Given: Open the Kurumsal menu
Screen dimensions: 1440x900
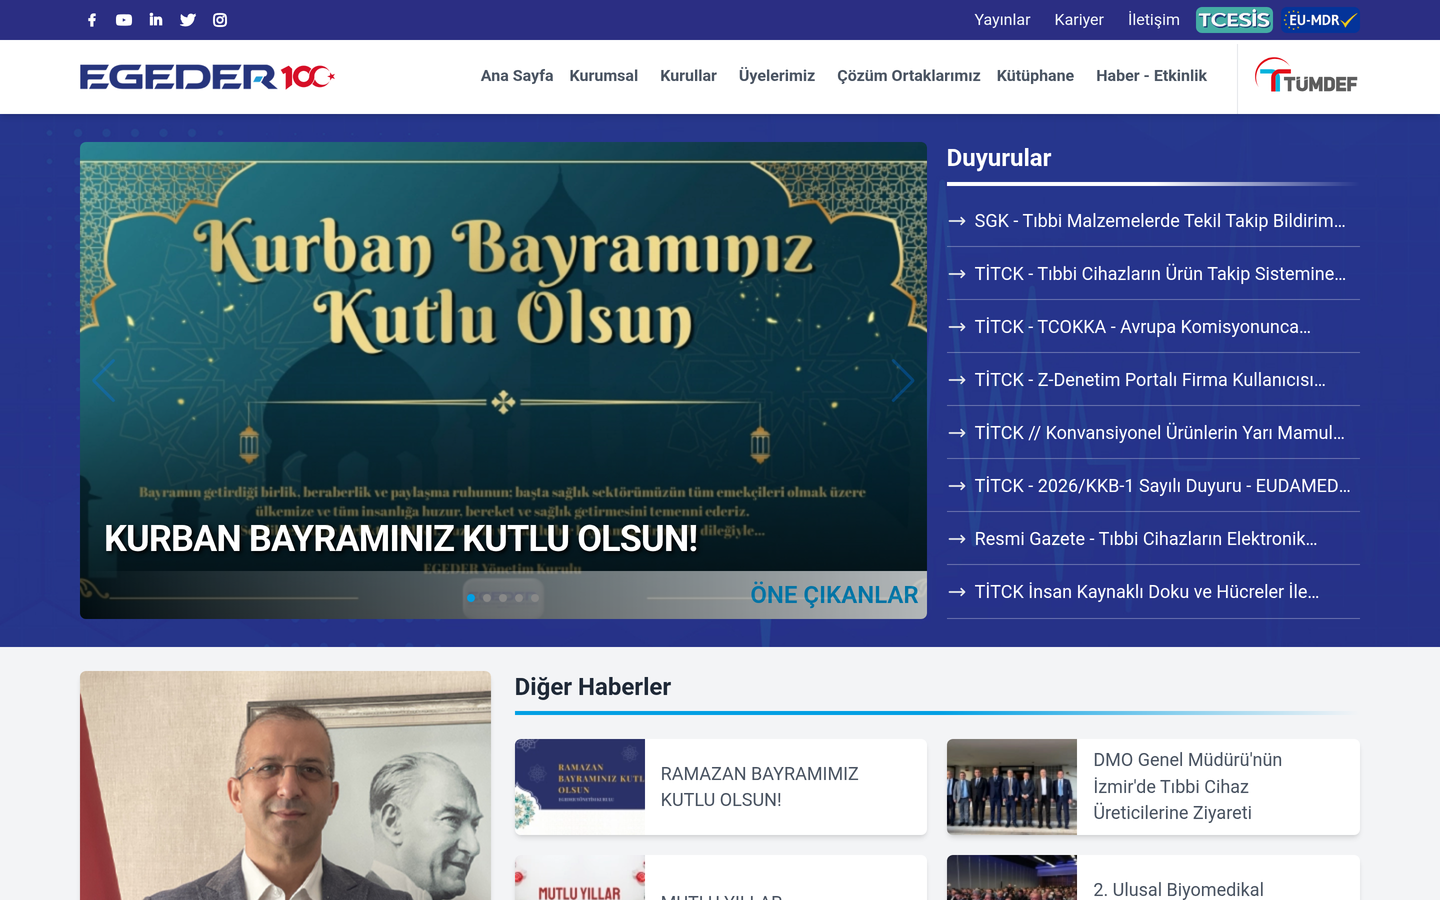Looking at the screenshot, I should coord(603,76).
